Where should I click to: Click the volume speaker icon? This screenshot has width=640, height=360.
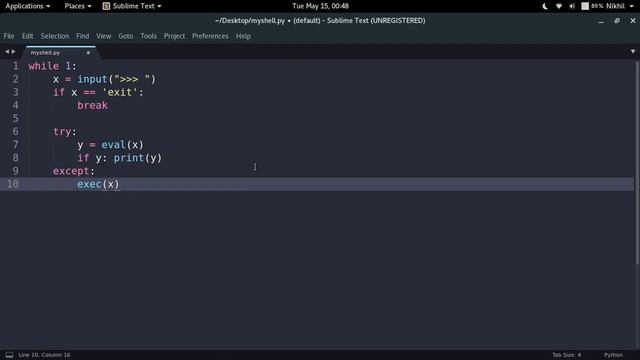pos(572,6)
